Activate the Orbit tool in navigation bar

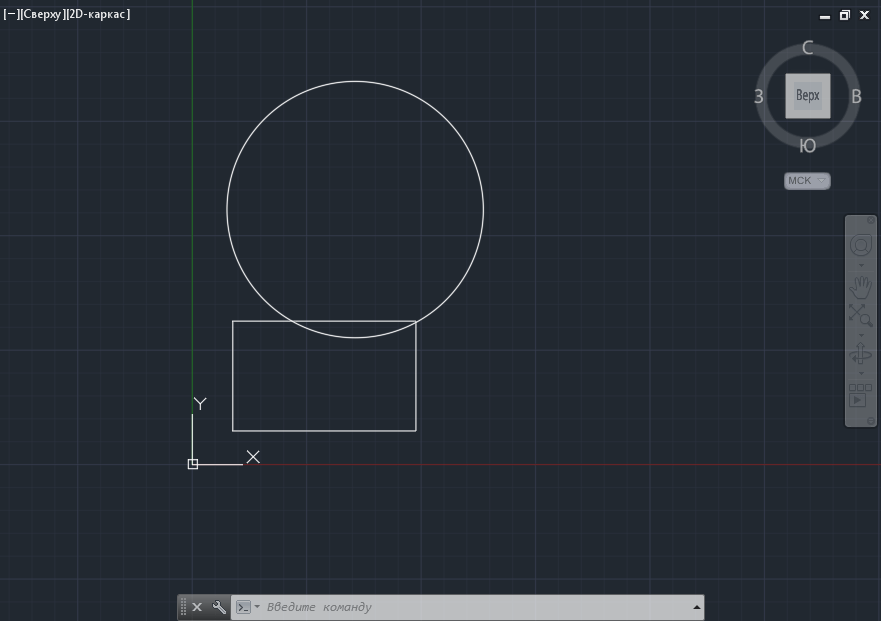(860, 355)
